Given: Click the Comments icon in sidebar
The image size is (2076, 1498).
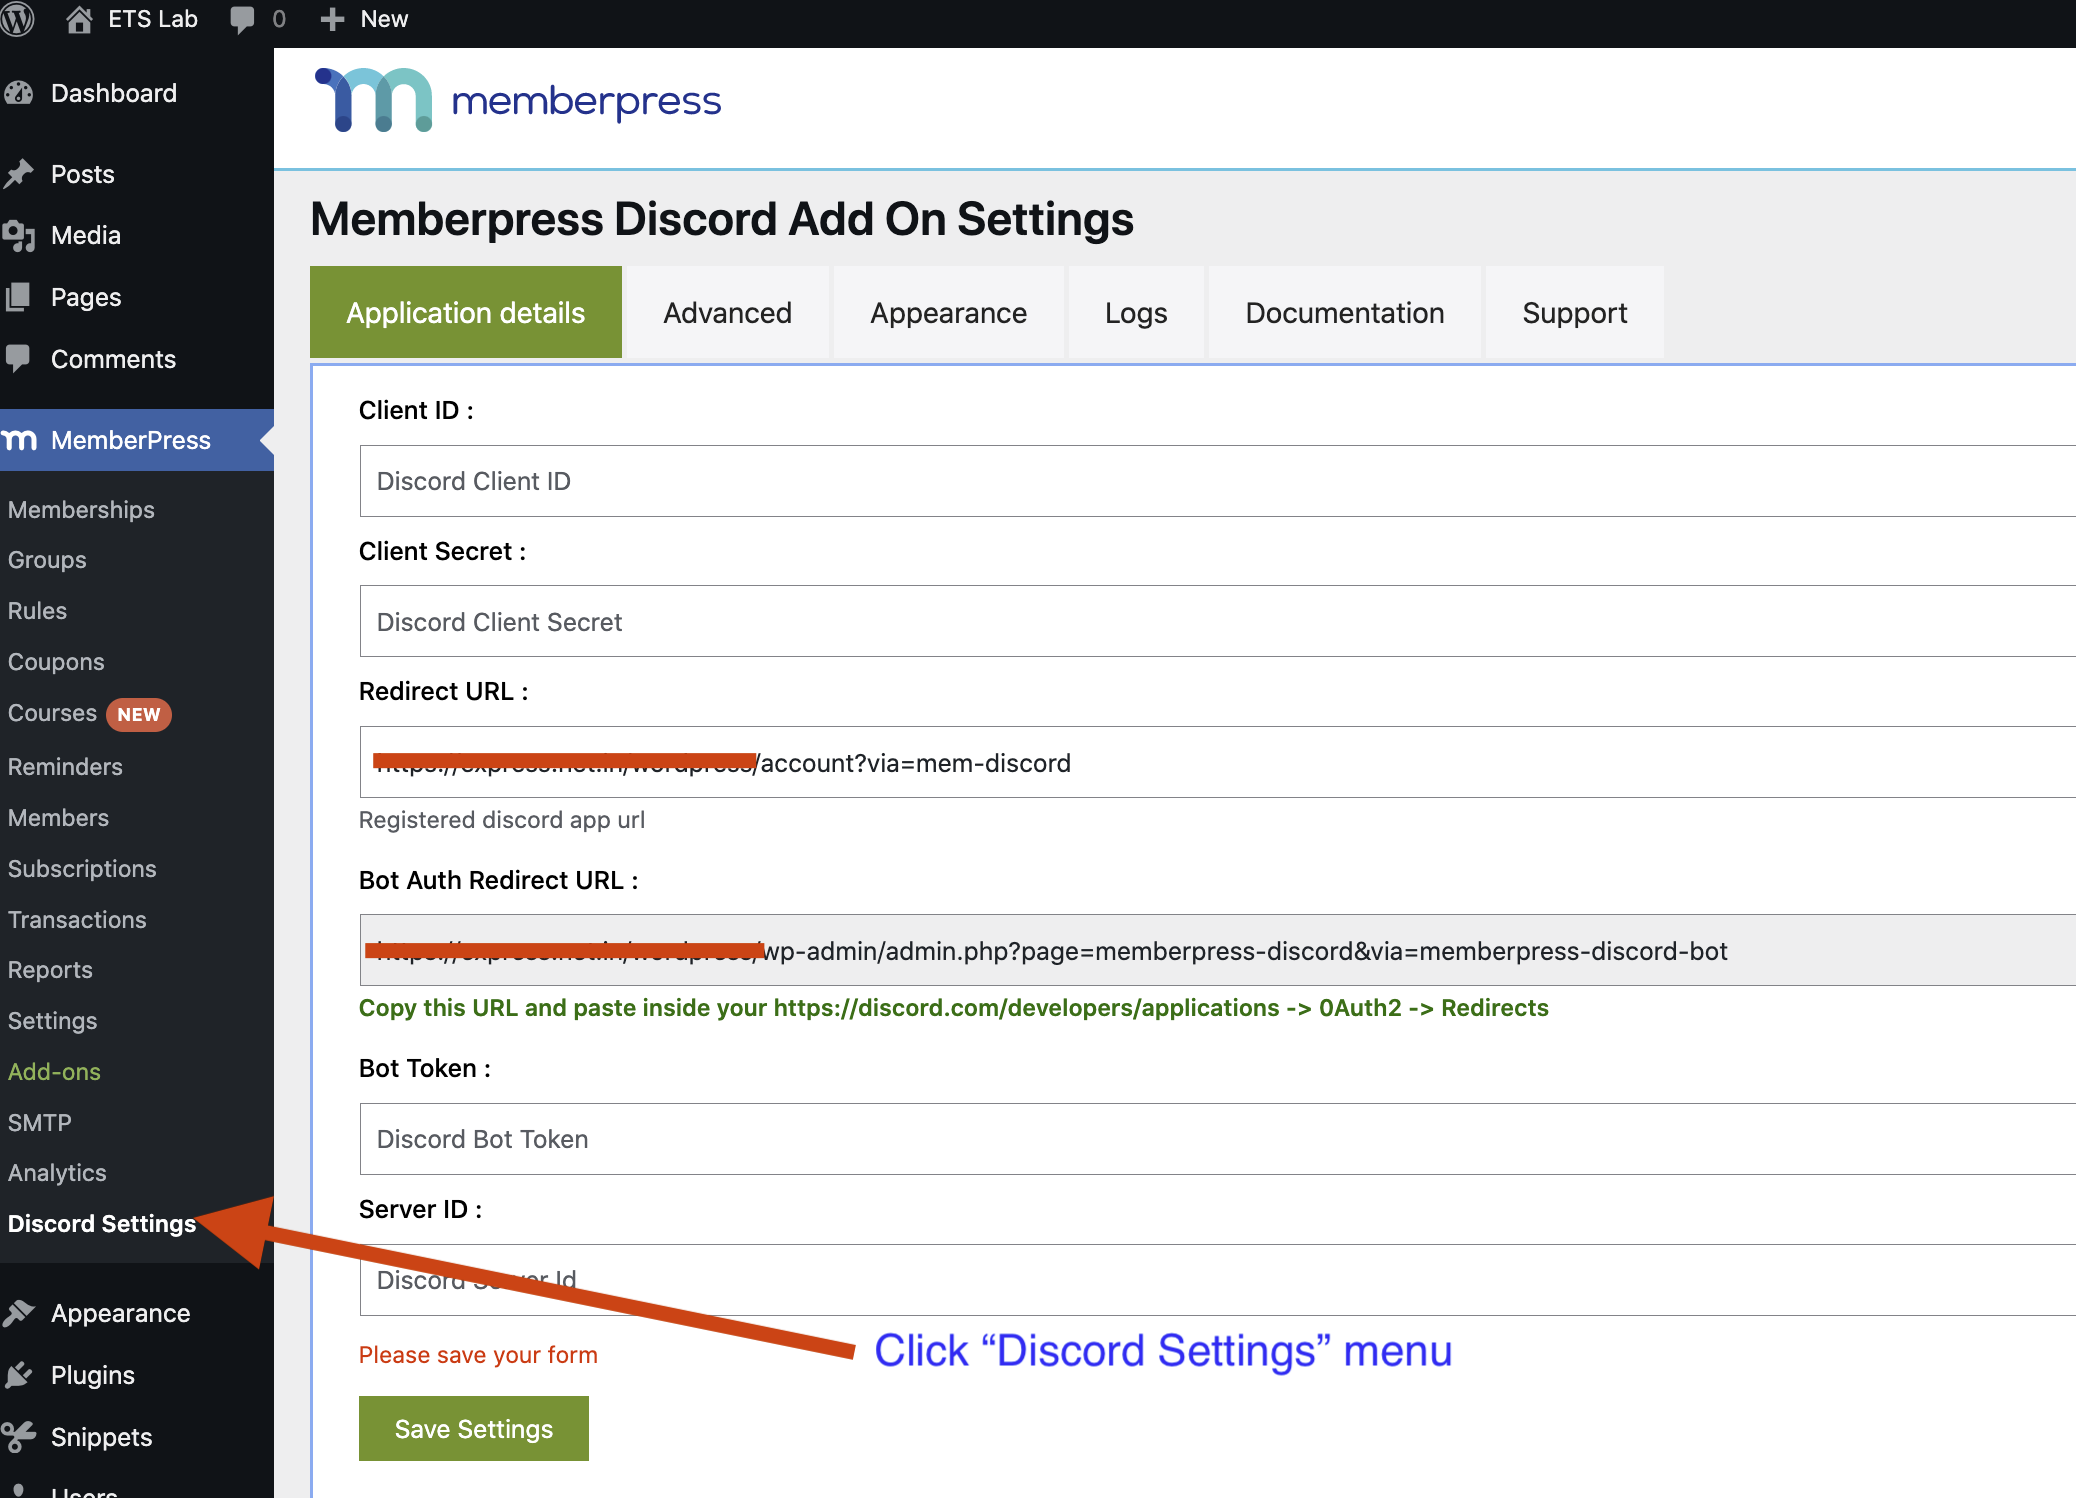Looking at the screenshot, I should (19, 358).
